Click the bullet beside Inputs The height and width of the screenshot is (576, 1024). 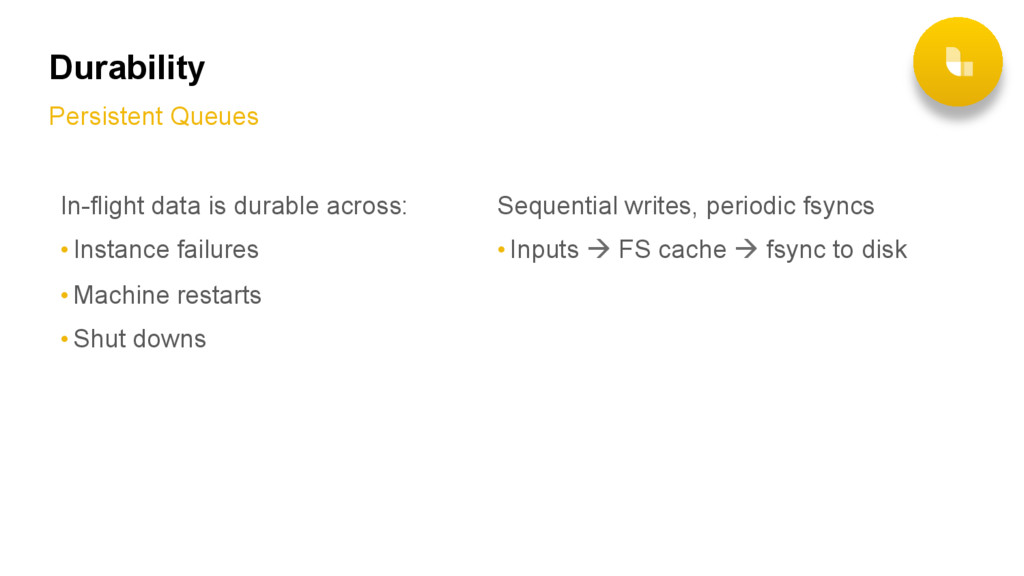pyautogui.click(x=501, y=249)
